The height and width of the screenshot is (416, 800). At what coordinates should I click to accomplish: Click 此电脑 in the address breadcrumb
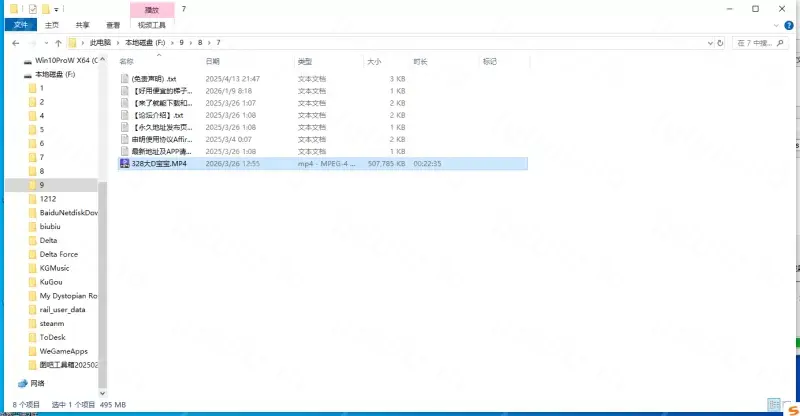102,43
